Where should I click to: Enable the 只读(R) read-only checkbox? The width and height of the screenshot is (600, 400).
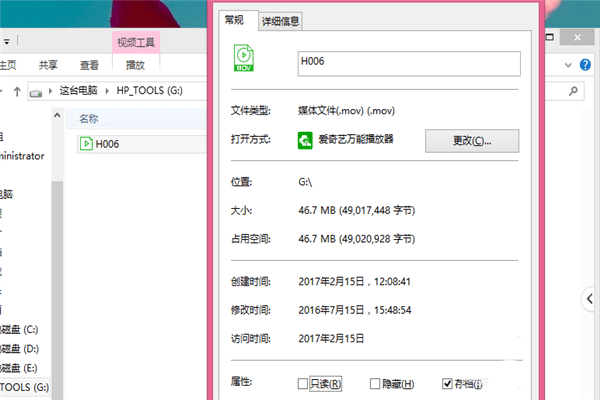point(302,383)
